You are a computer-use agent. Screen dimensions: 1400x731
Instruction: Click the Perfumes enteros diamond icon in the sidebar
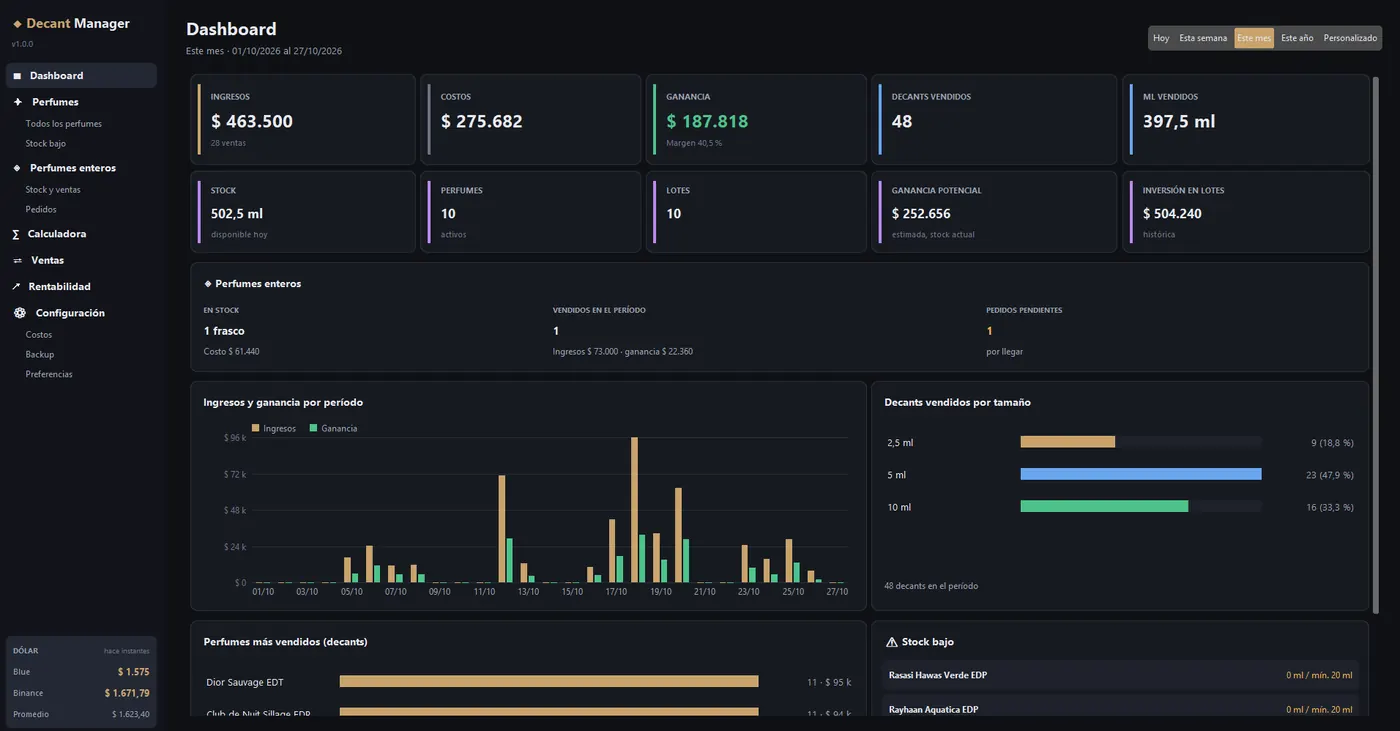pyautogui.click(x=17, y=168)
